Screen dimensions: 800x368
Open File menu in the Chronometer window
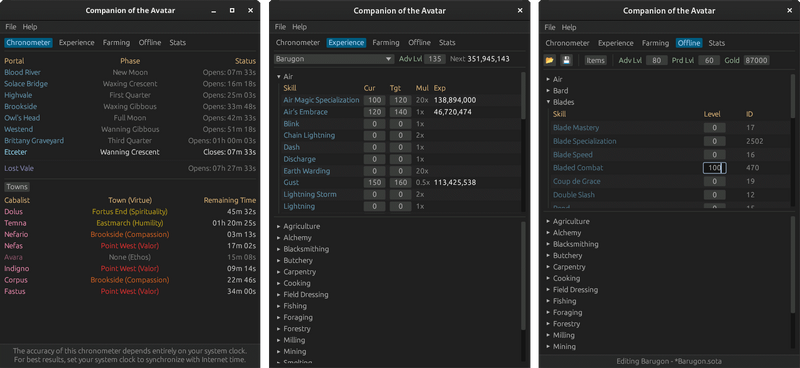11,27
